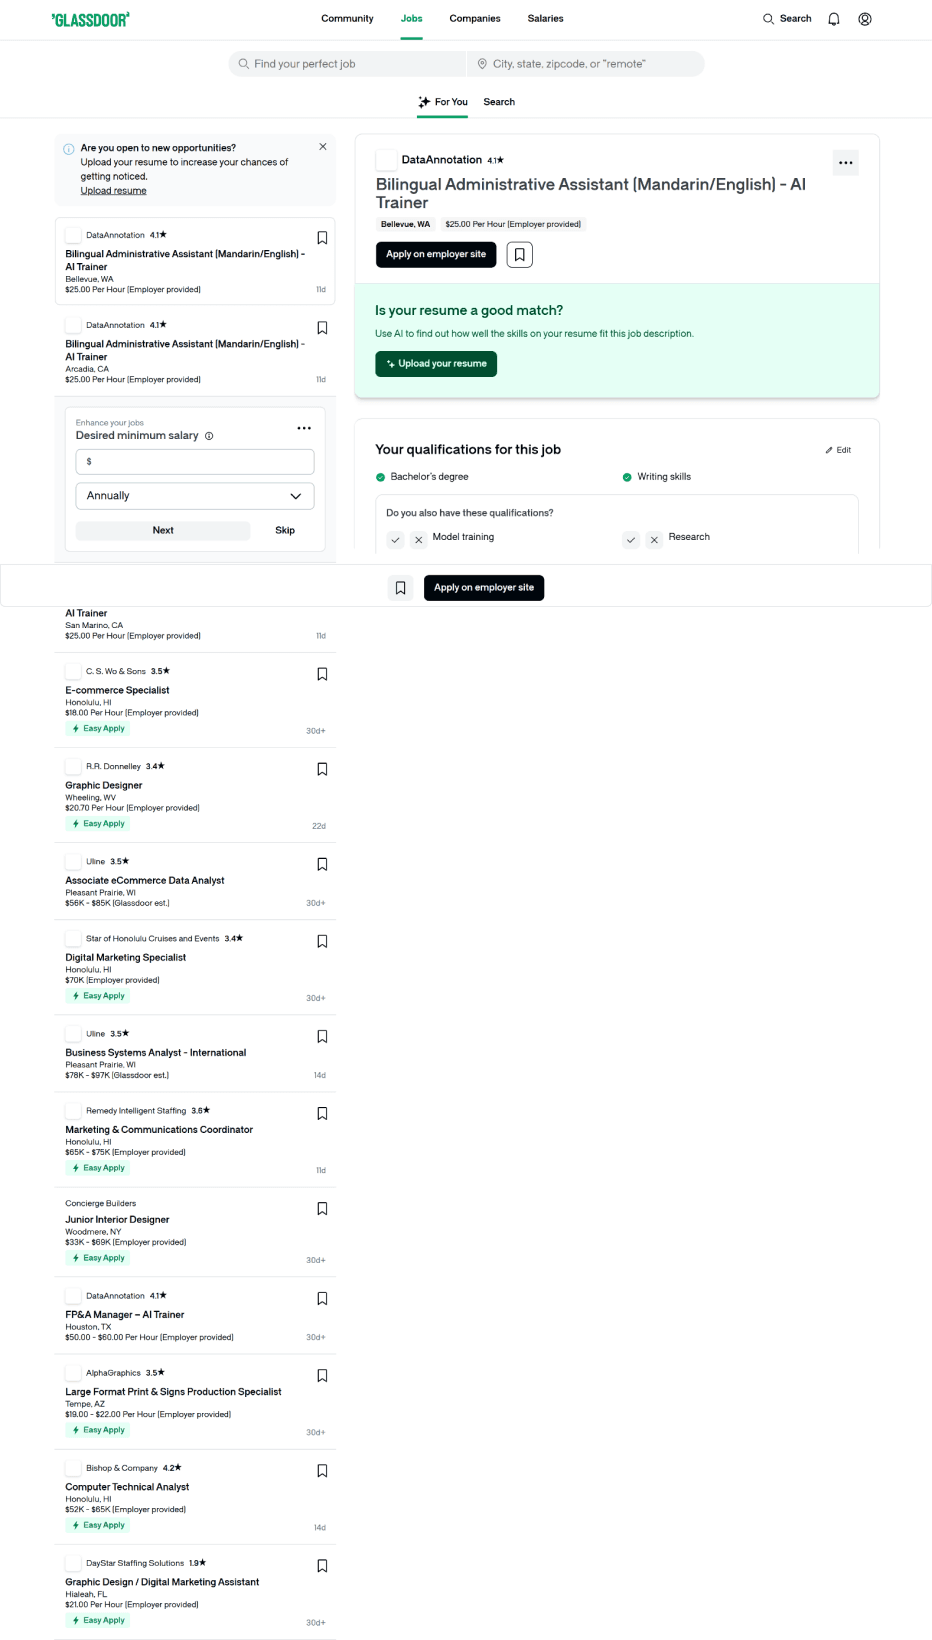Open Graphic Design / Digital Marketing Assistant listing

162,1582
